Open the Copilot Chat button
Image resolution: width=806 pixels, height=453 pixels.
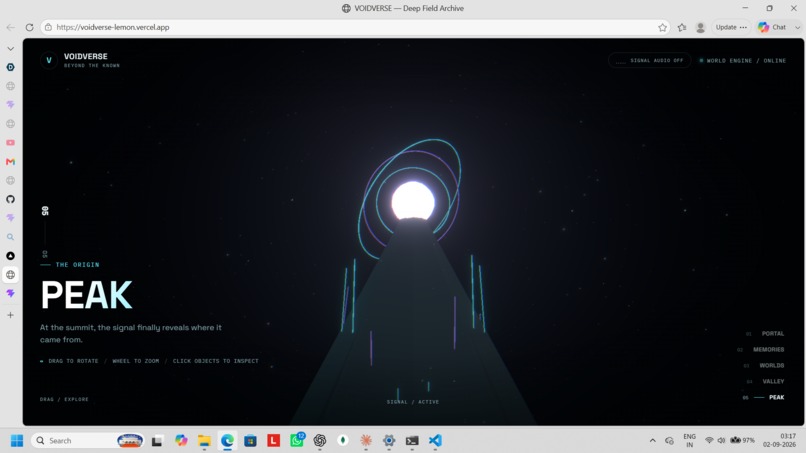773,27
